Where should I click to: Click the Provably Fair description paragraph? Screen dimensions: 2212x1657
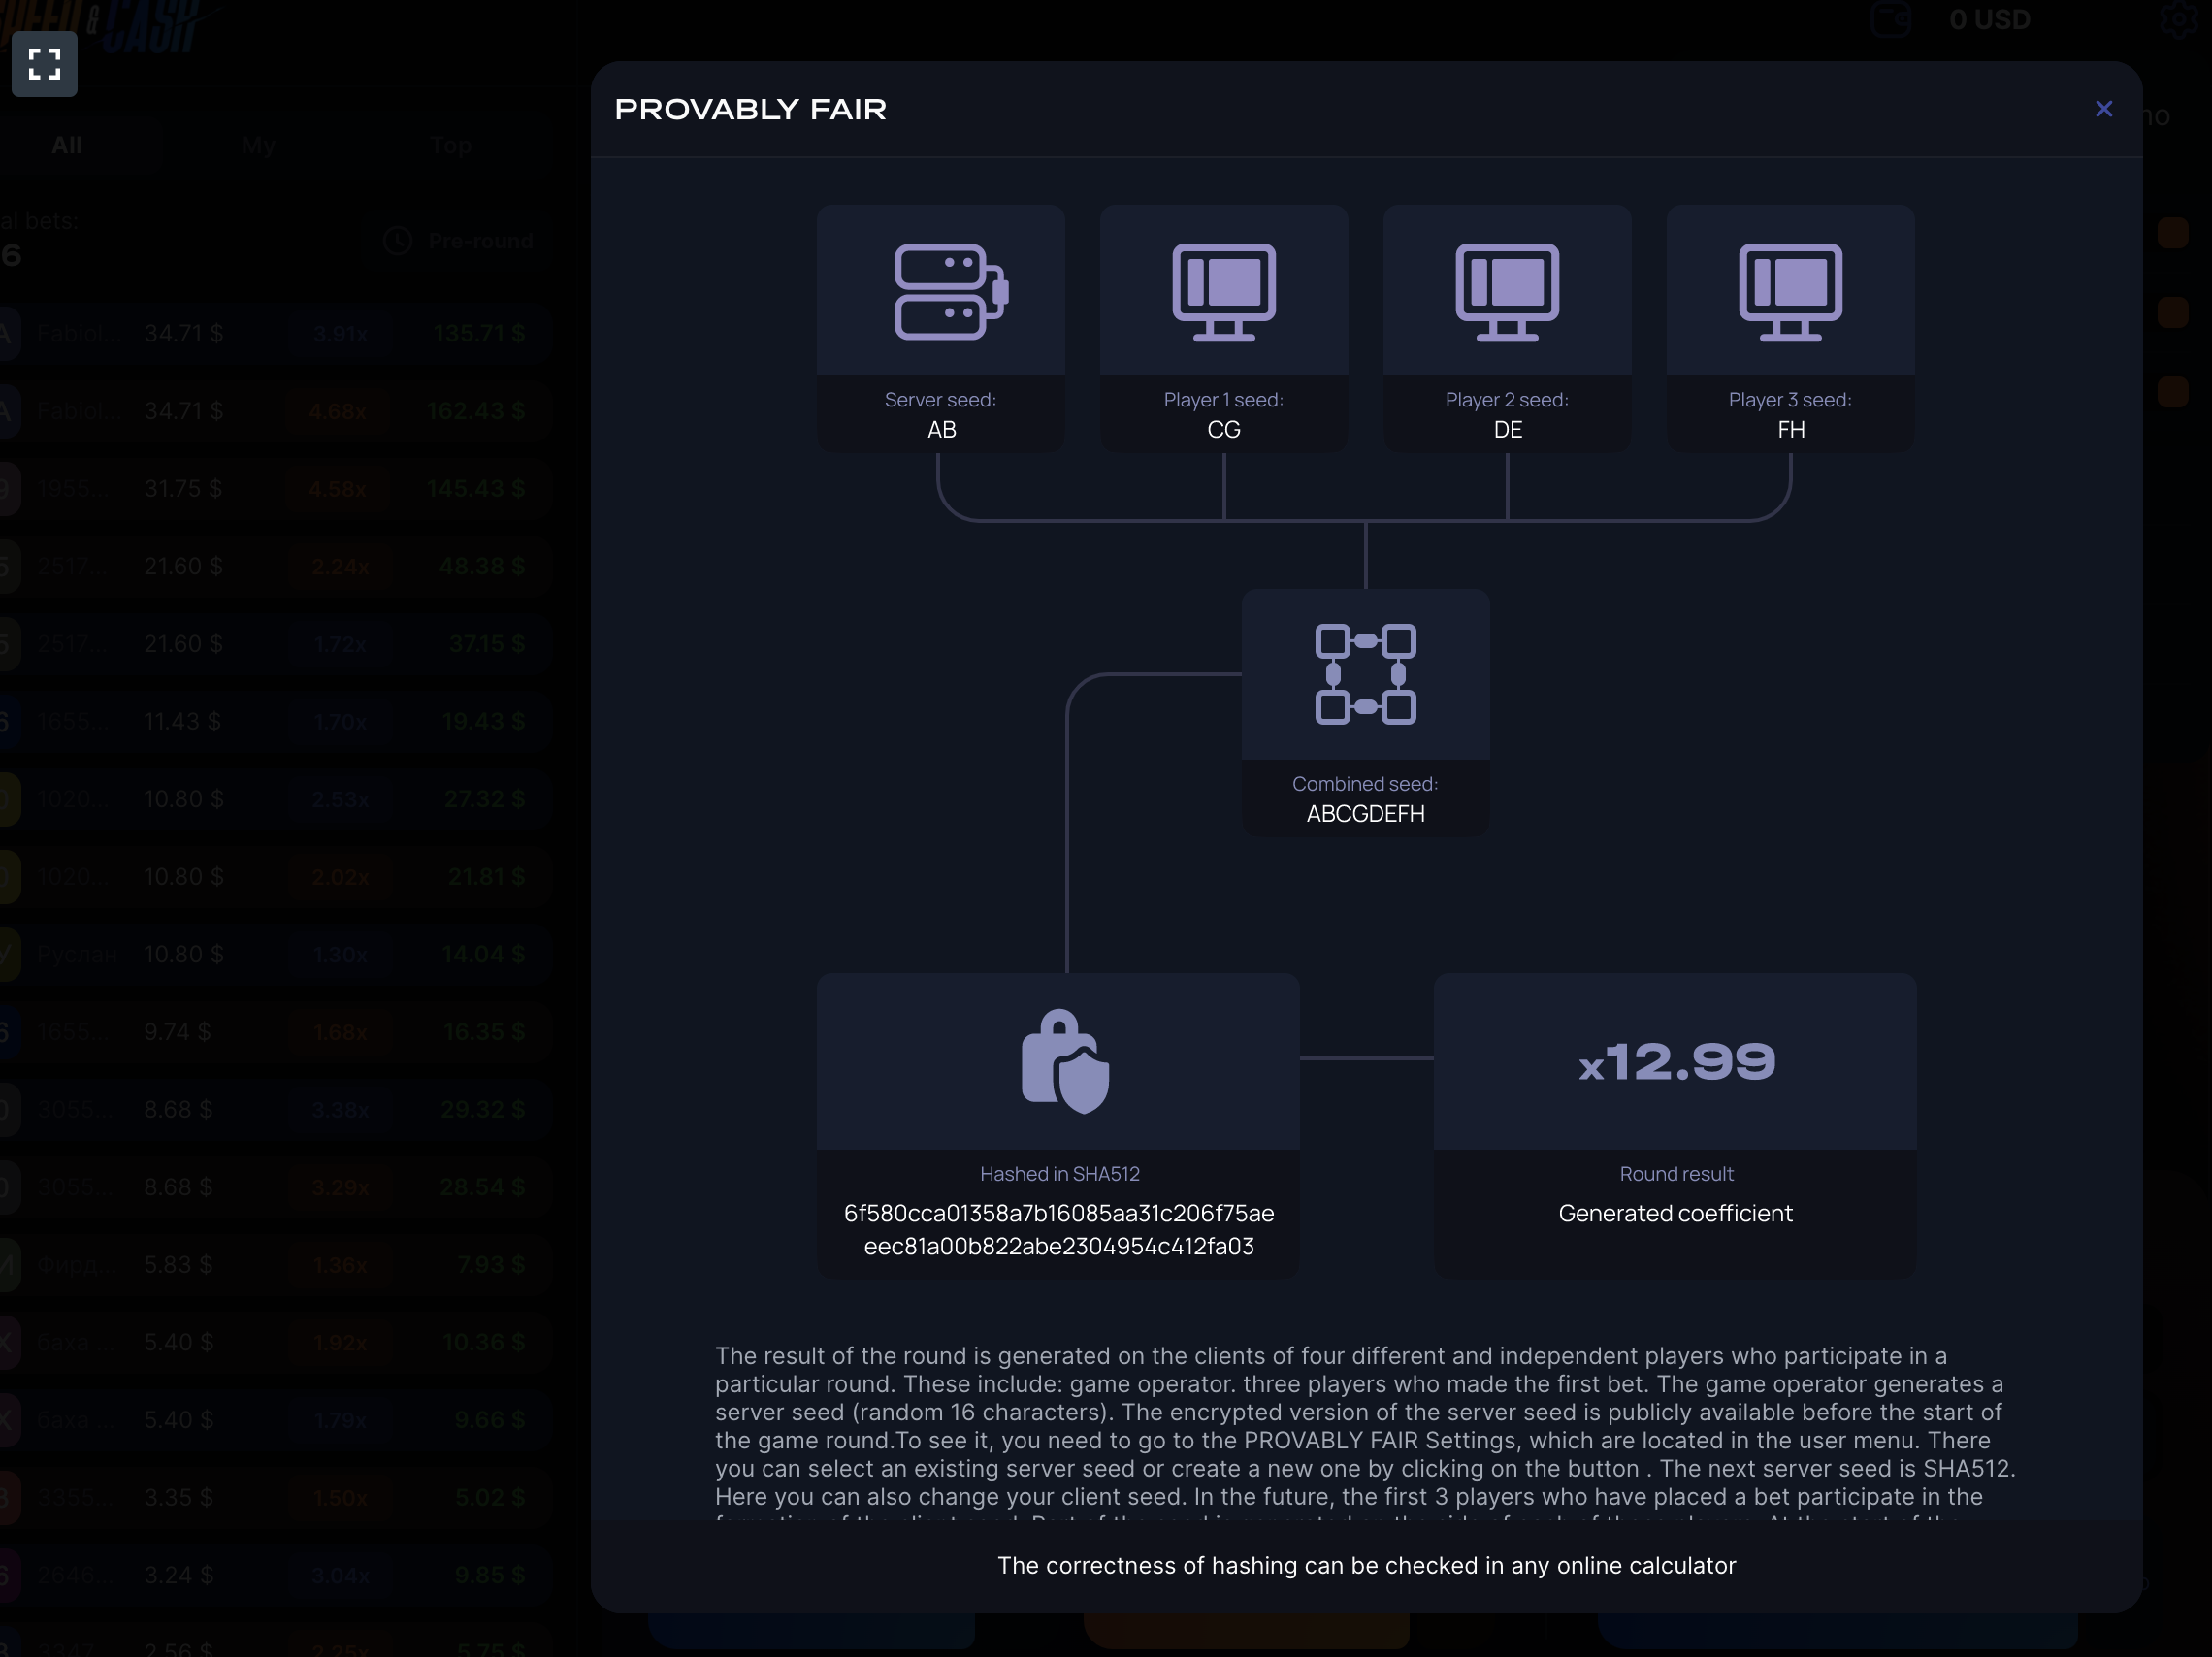[1365, 1426]
